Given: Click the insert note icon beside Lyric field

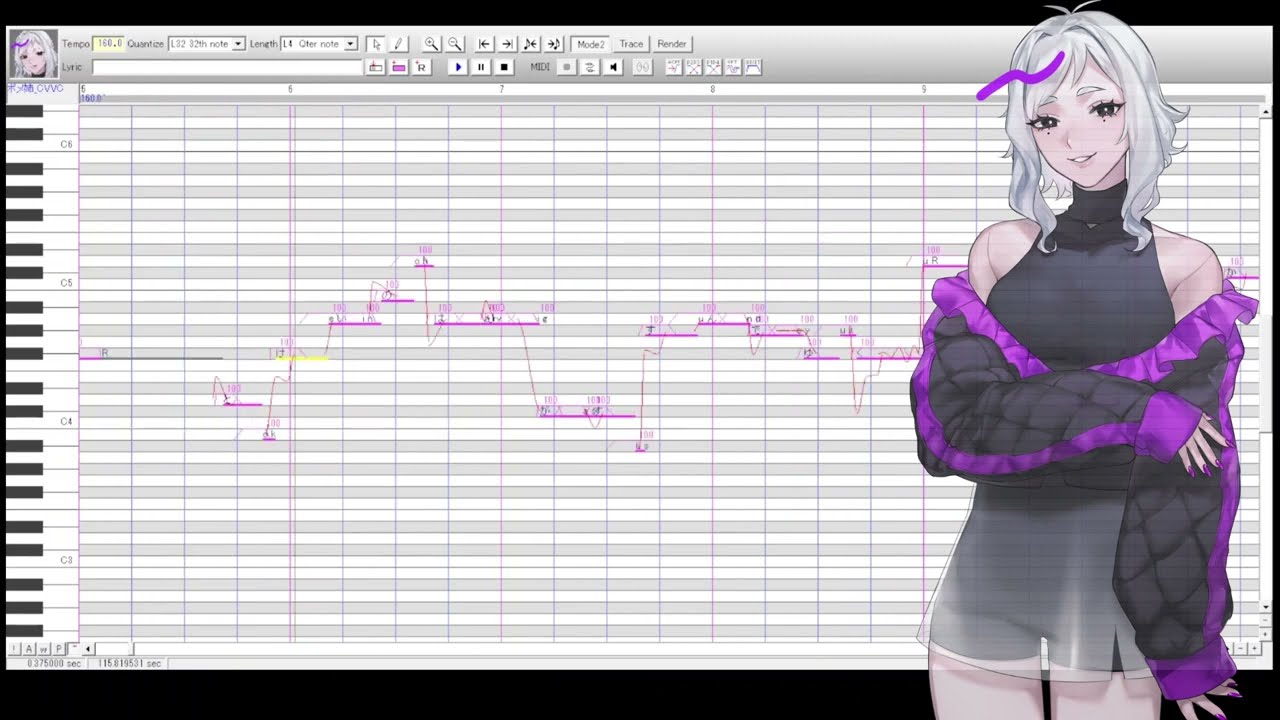Looking at the screenshot, I should tap(375, 67).
